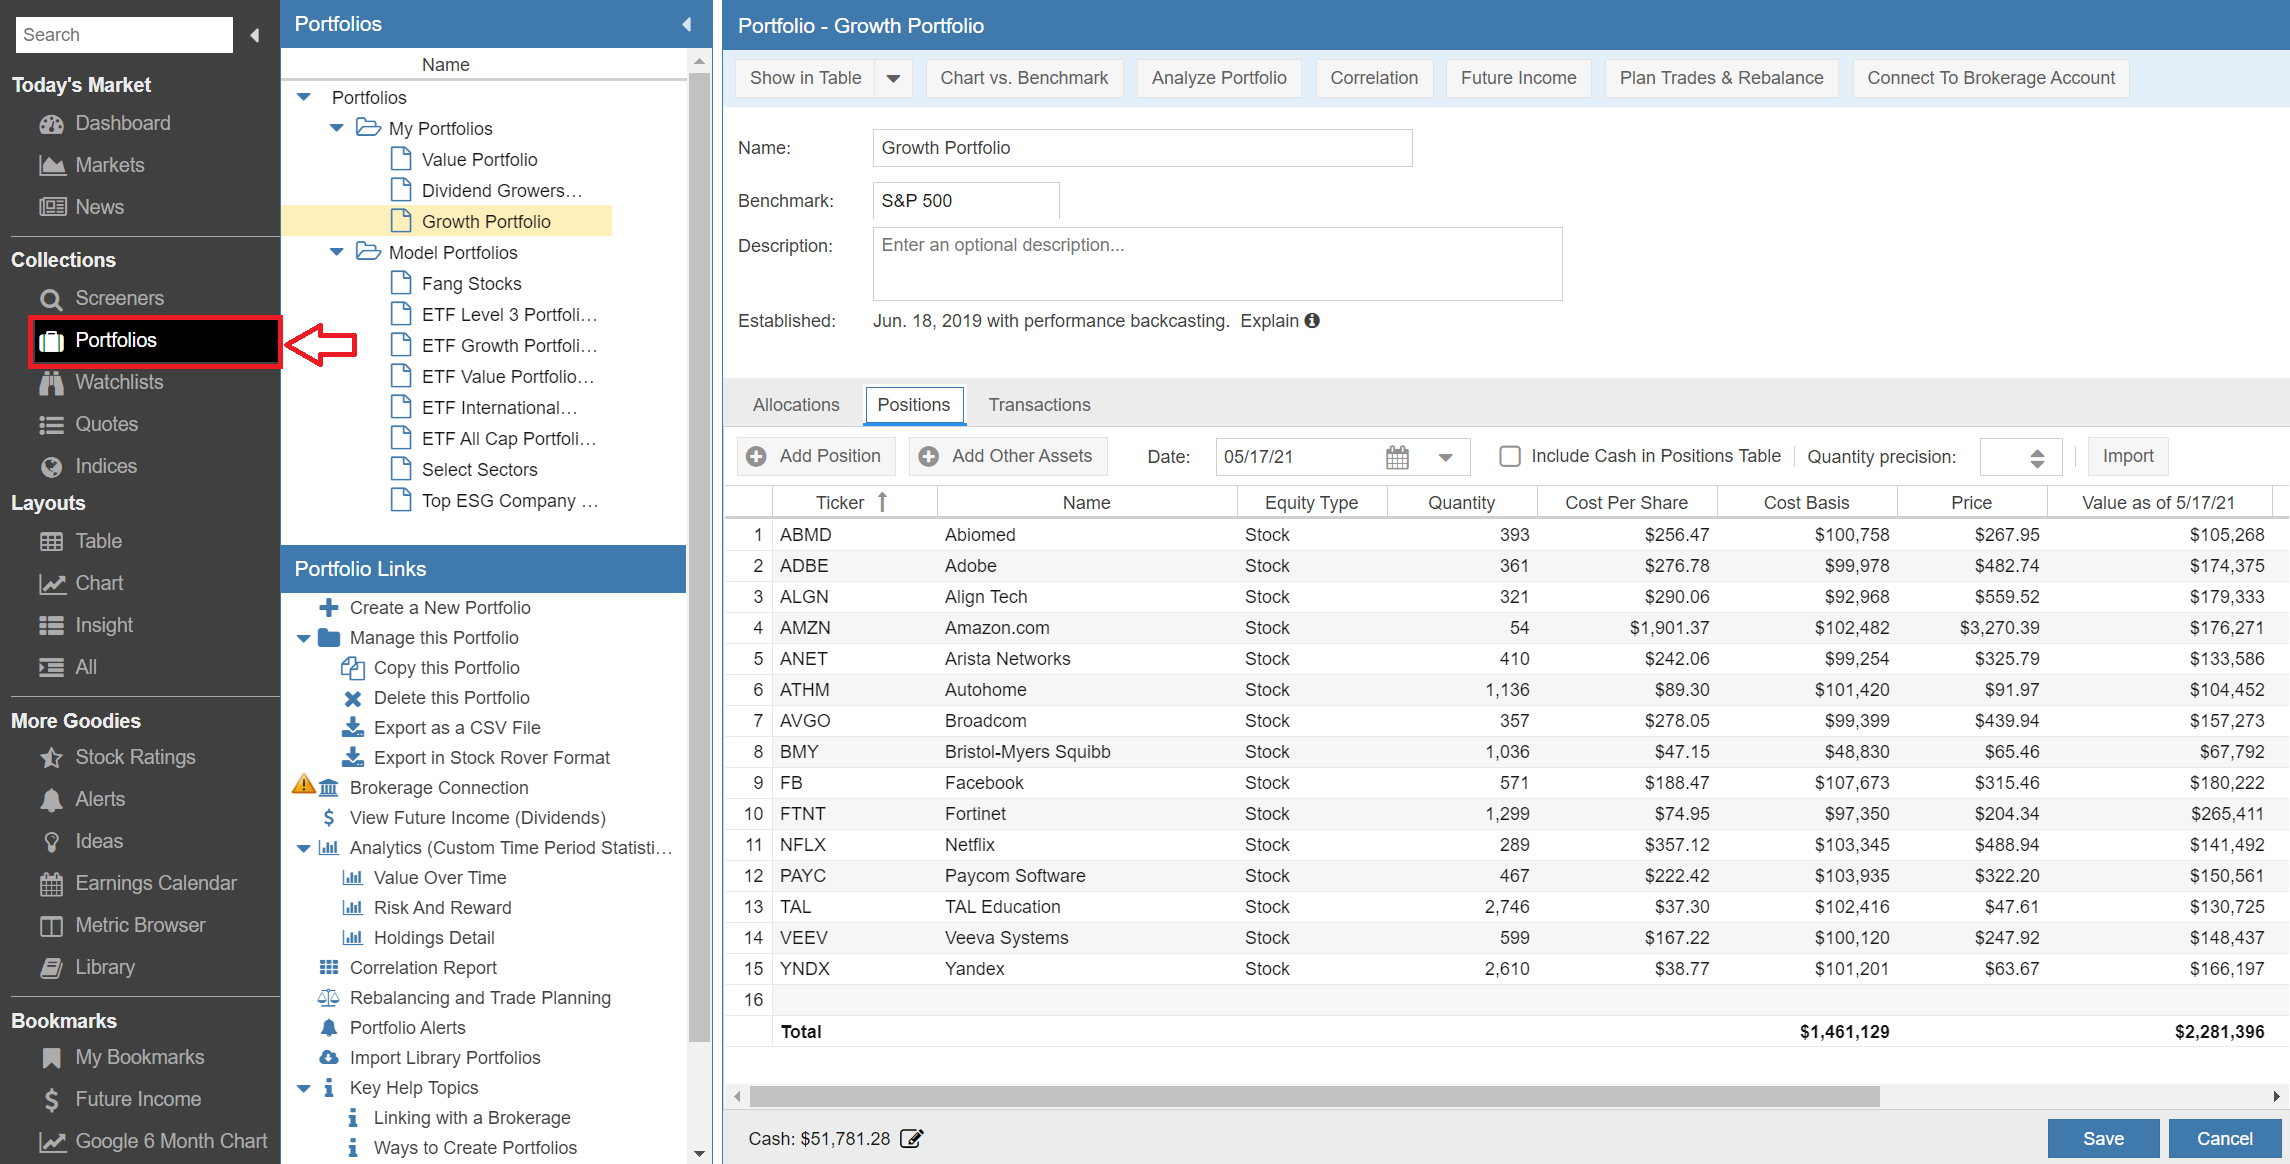Click the Explain info icon
Viewport: 2290px width, 1164px height.
[1312, 321]
